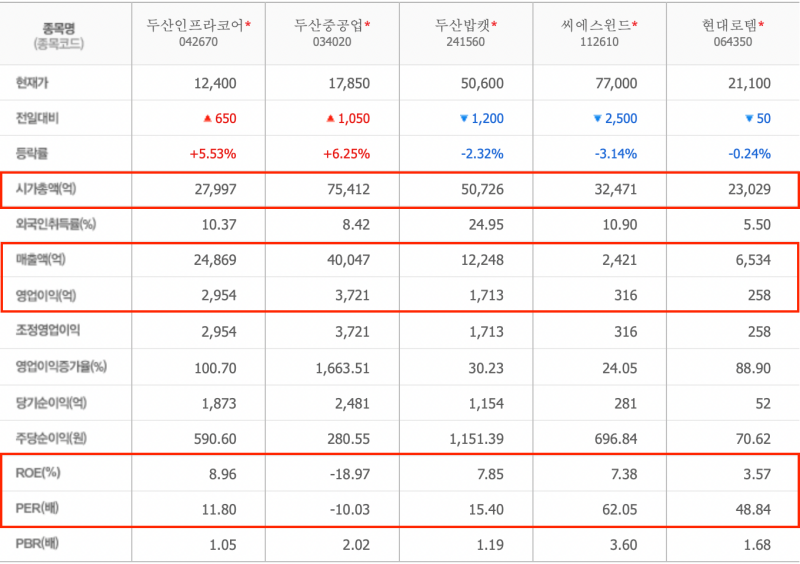The image size is (800, 564).
Task: Click the 영업이익(억) row label
Action: 46,295
